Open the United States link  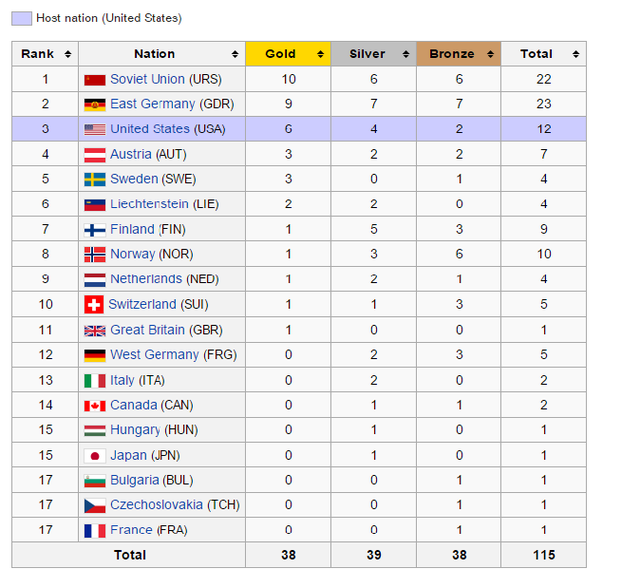(x=150, y=129)
